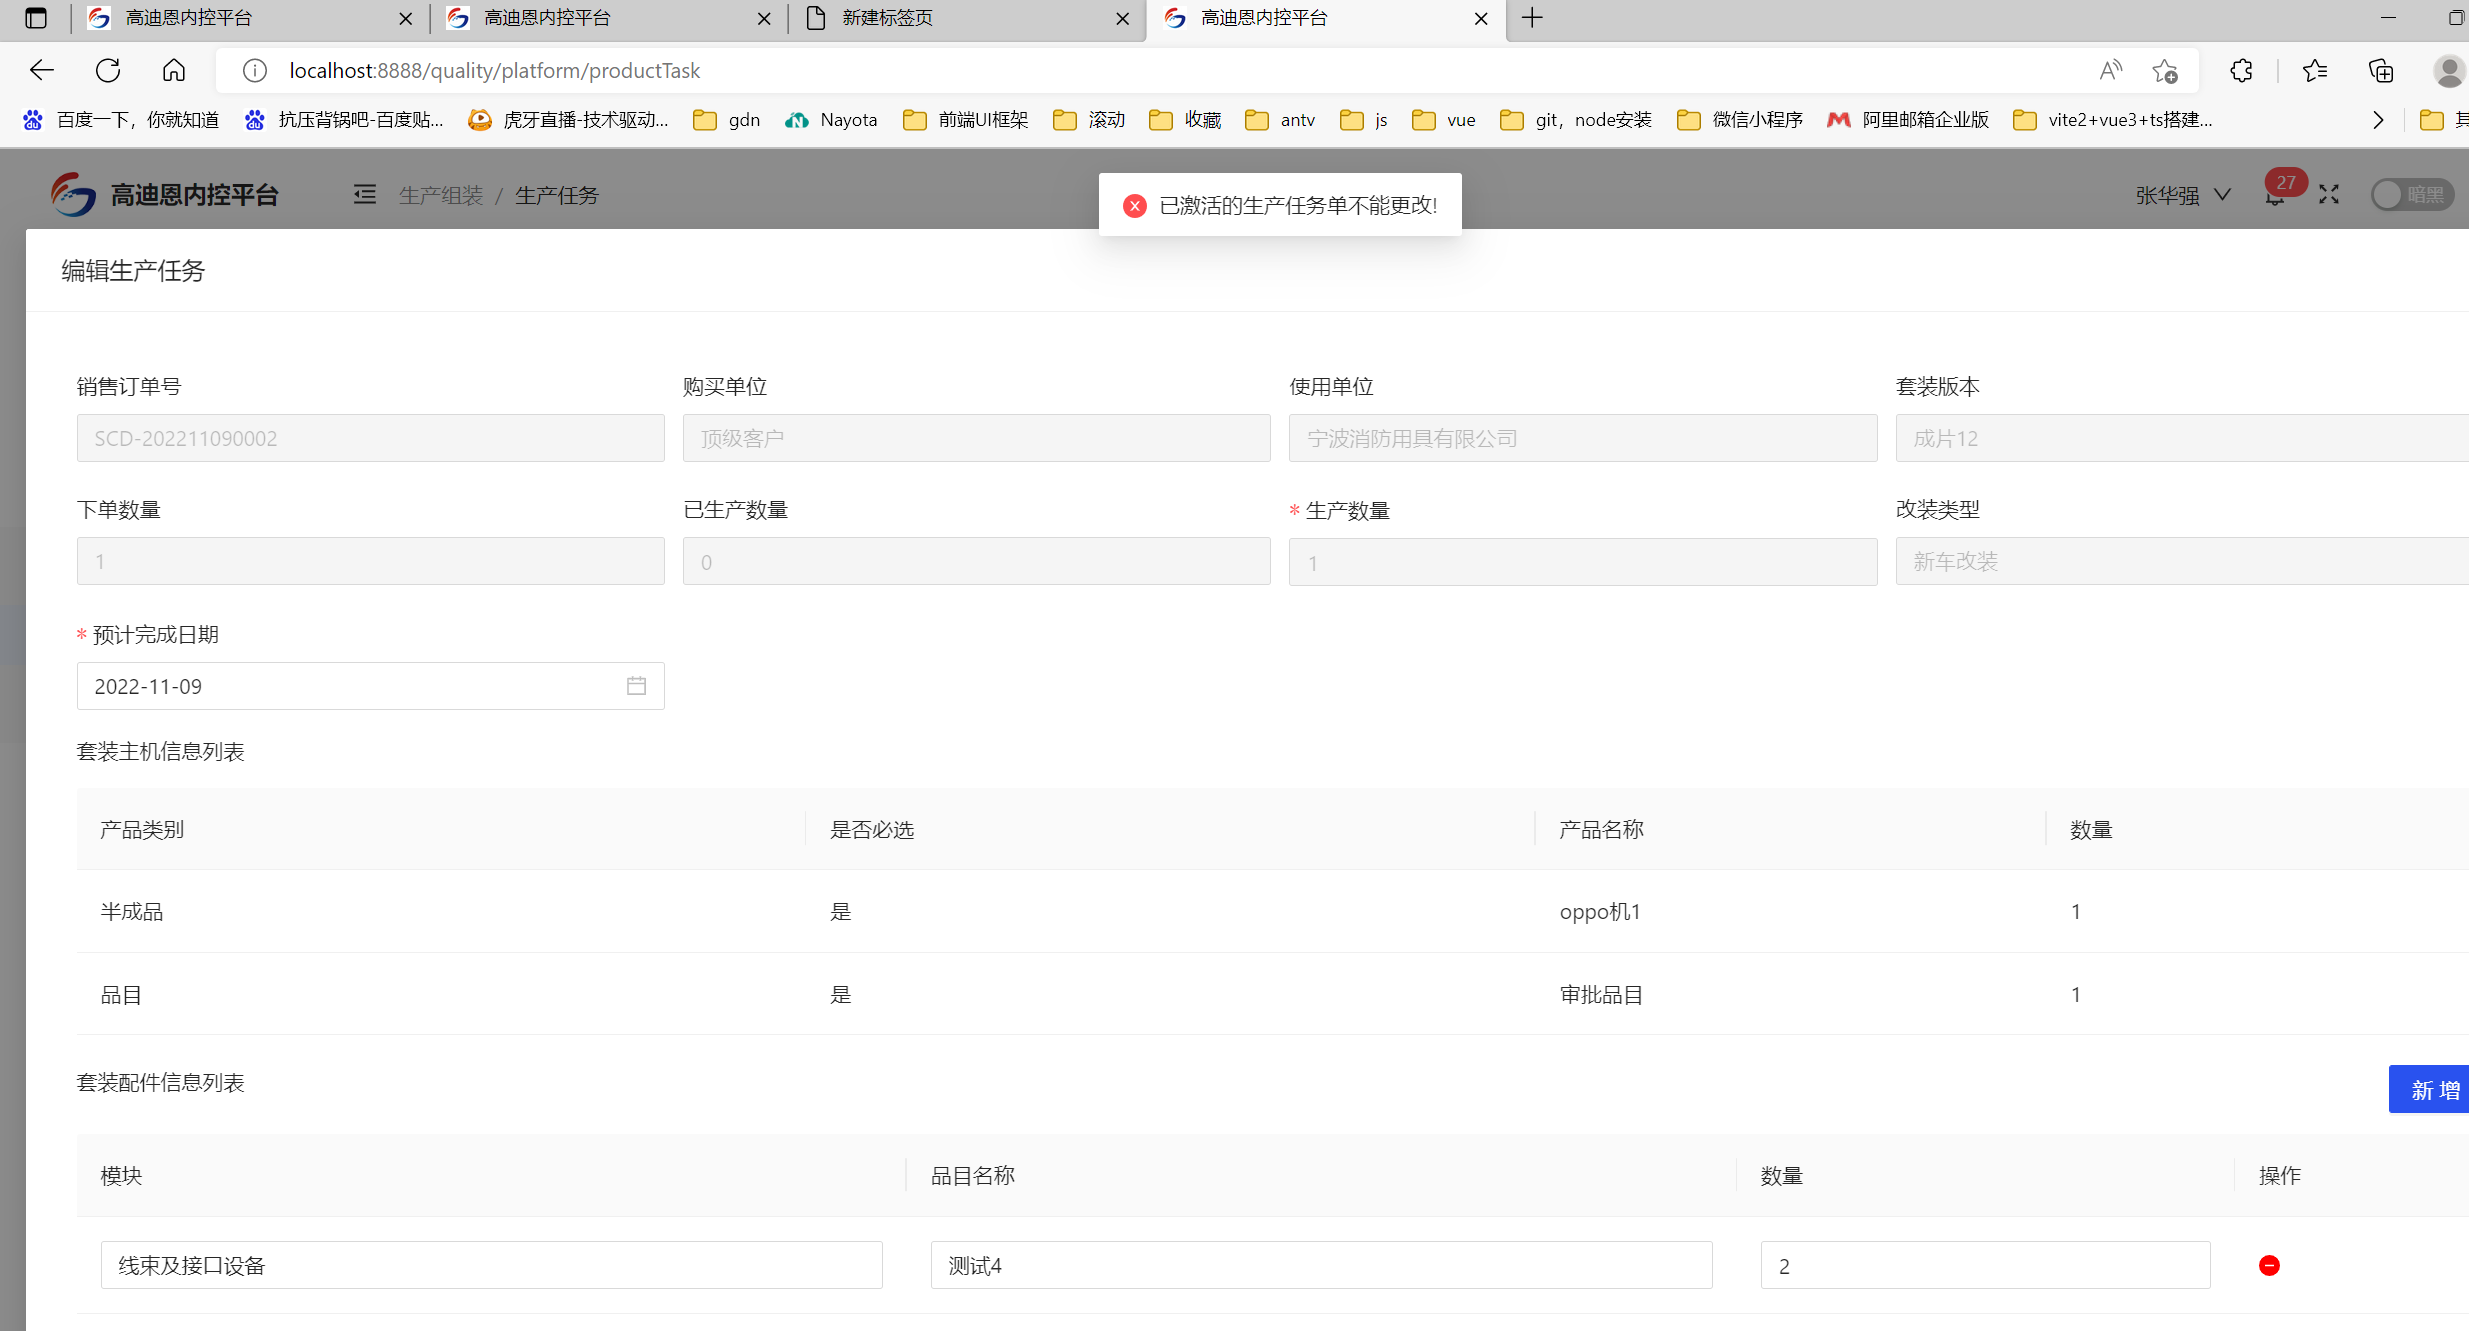Click the browser back arrow
2469x1331 pixels.
(42, 70)
